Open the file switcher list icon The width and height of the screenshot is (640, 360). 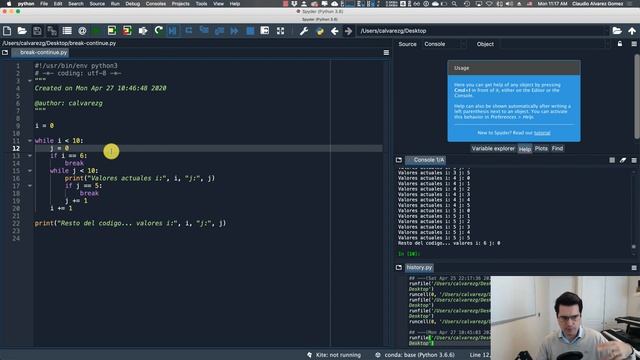67,31
